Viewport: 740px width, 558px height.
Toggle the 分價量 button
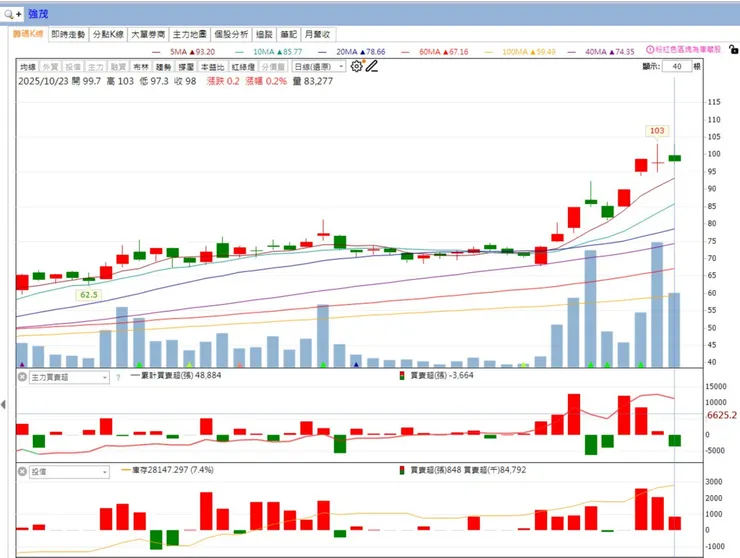pyautogui.click(x=273, y=67)
